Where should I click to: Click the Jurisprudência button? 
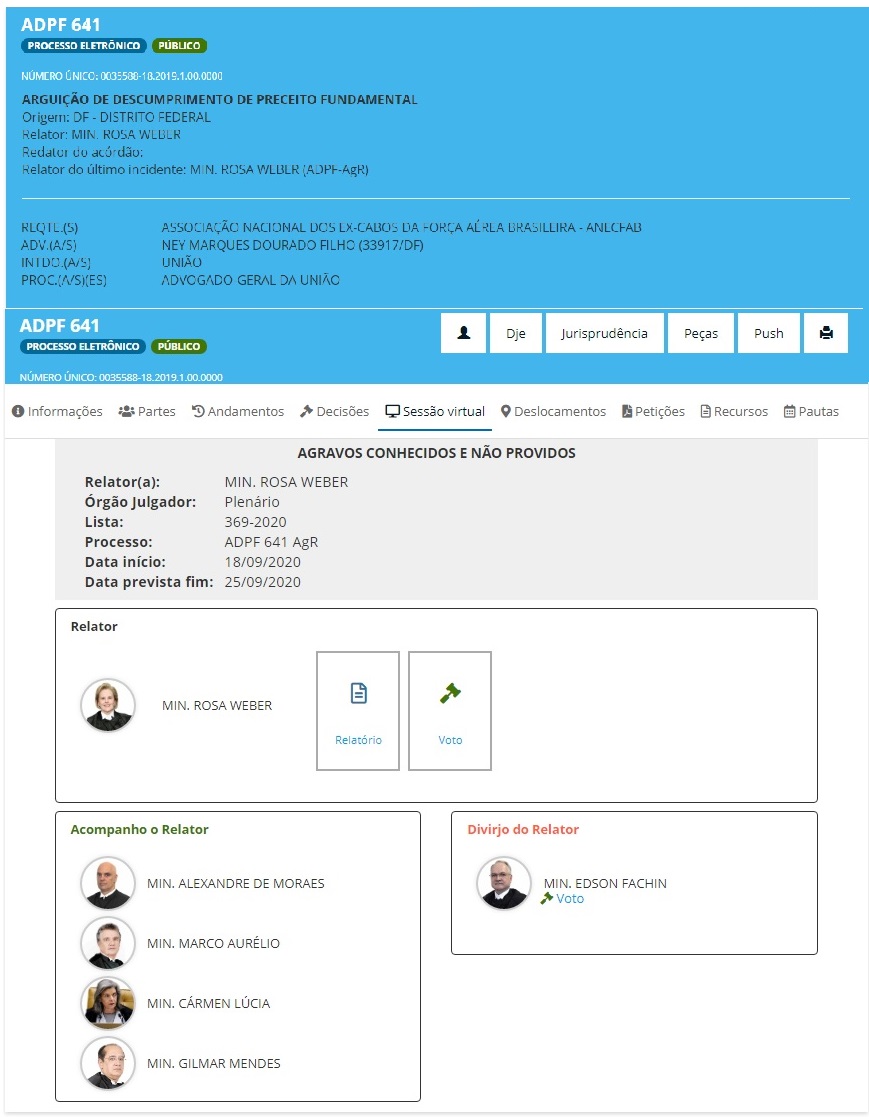click(x=605, y=333)
